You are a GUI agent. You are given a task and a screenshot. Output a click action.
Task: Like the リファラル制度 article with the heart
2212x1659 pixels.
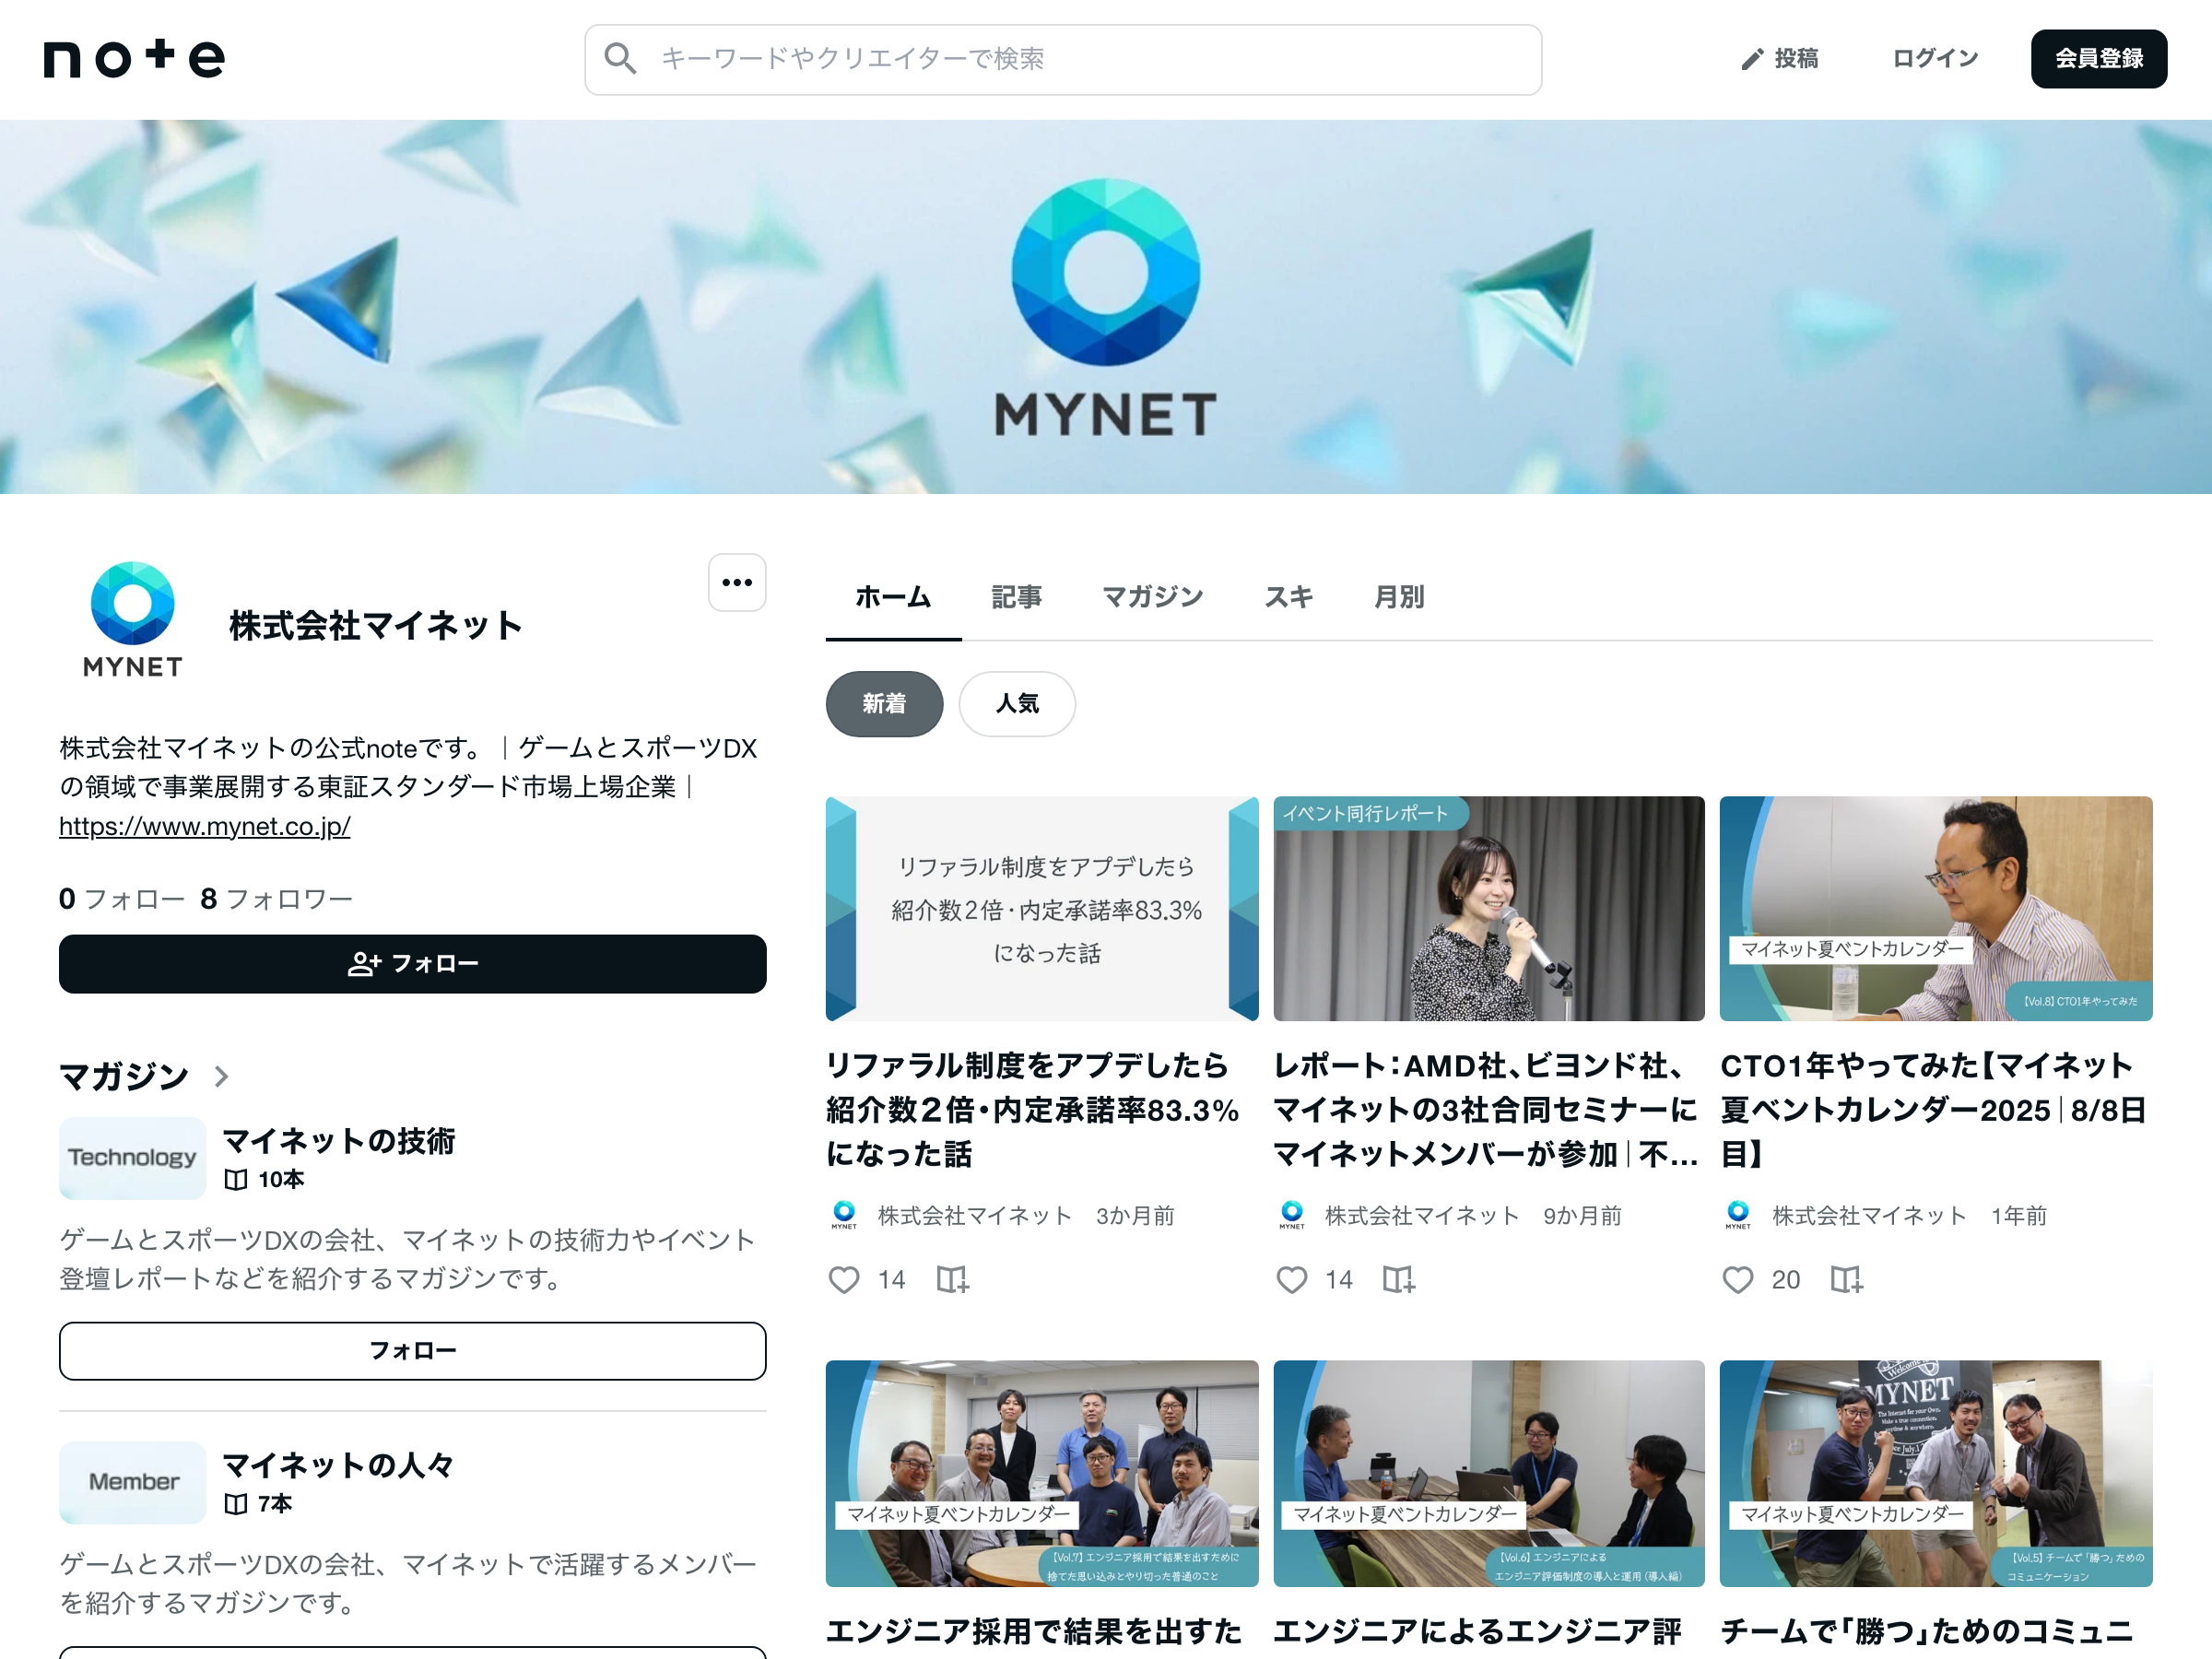844,1279
